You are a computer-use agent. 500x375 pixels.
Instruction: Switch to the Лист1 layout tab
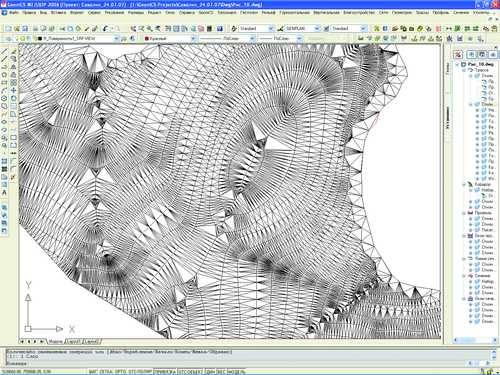click(73, 342)
